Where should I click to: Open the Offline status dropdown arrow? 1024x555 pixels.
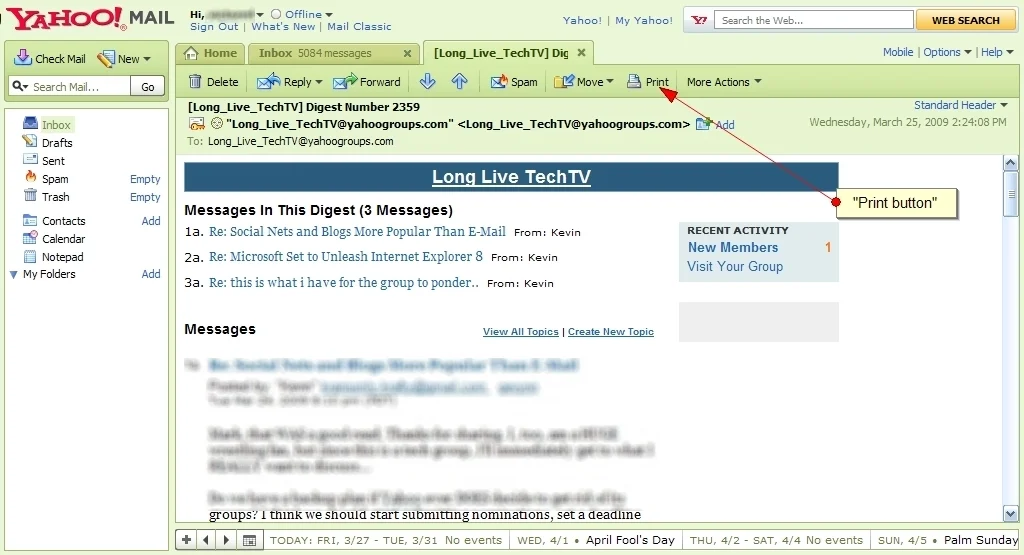click(328, 14)
